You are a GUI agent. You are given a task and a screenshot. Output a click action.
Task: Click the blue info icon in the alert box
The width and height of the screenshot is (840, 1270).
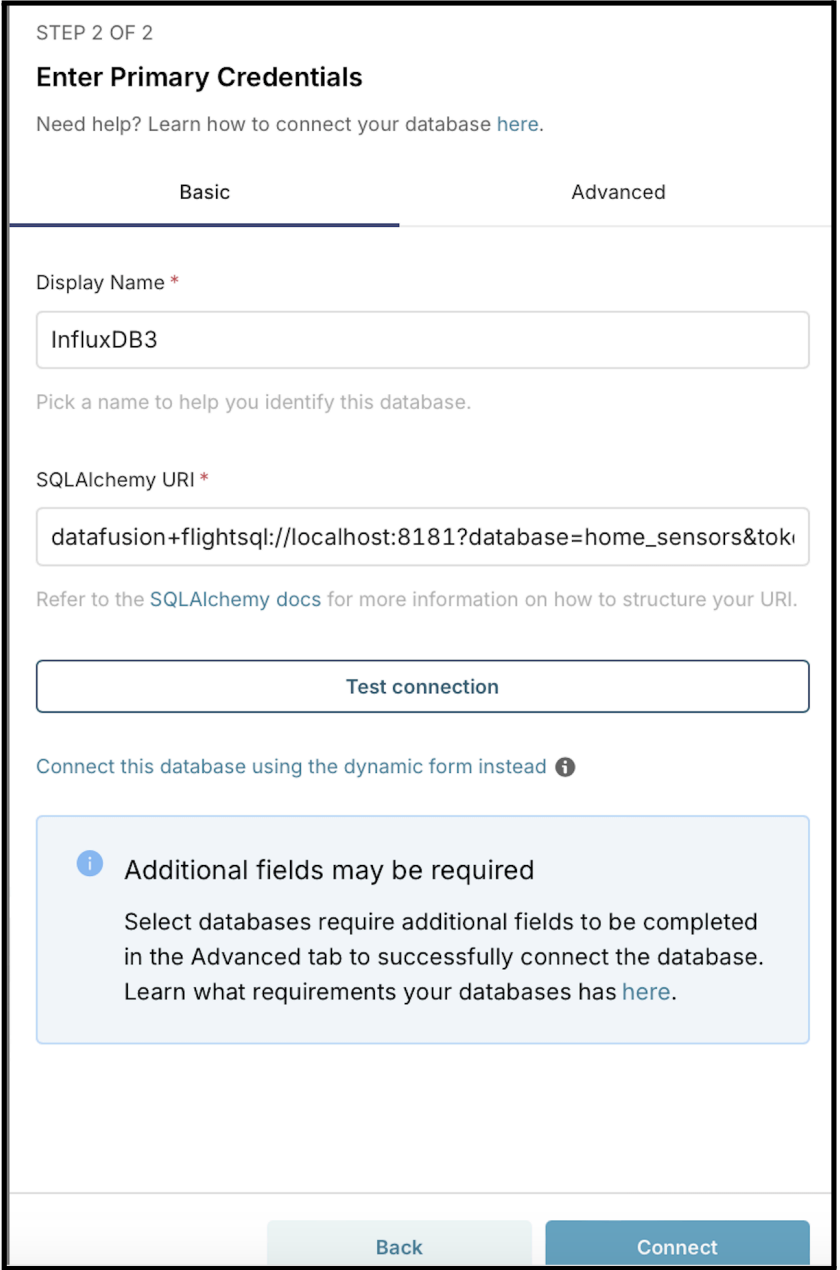[x=90, y=864]
